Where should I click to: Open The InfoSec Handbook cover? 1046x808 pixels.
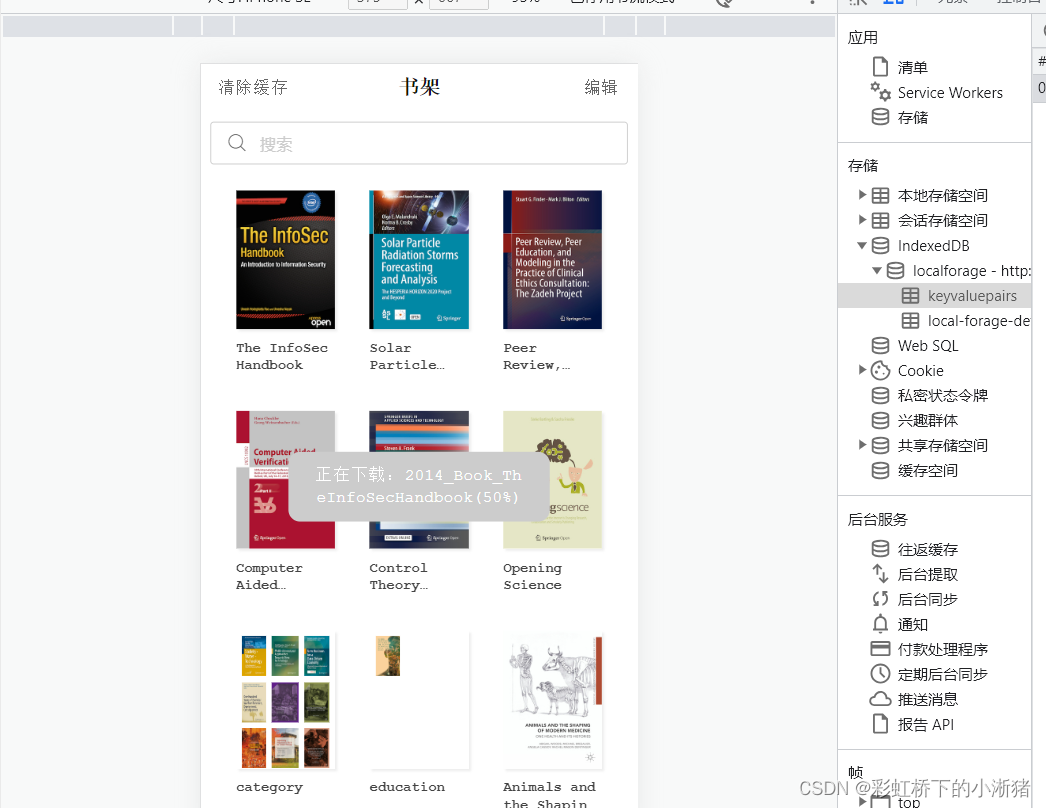coord(286,260)
